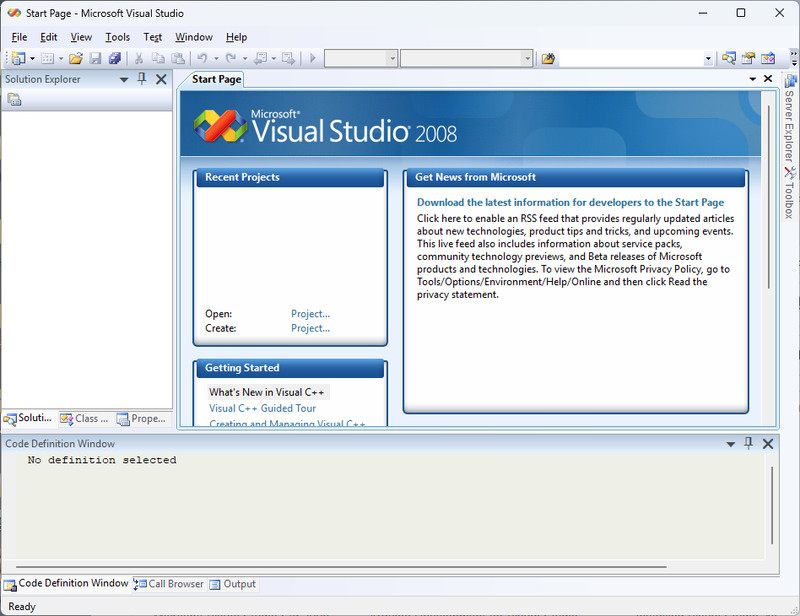Open the Undo history dropdown arrow

pos(216,58)
